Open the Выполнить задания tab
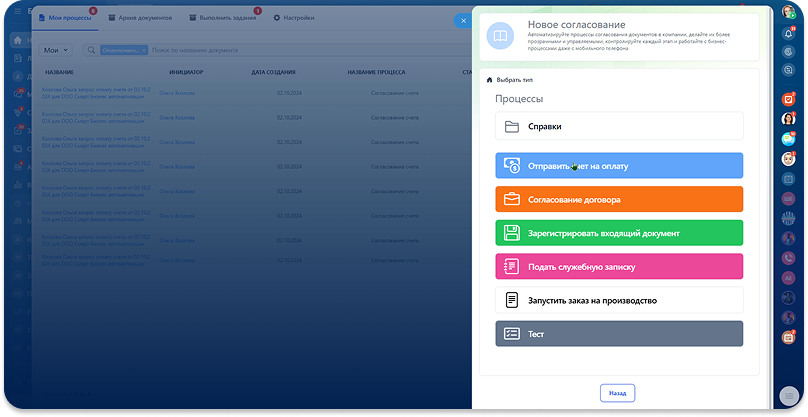 [x=224, y=18]
